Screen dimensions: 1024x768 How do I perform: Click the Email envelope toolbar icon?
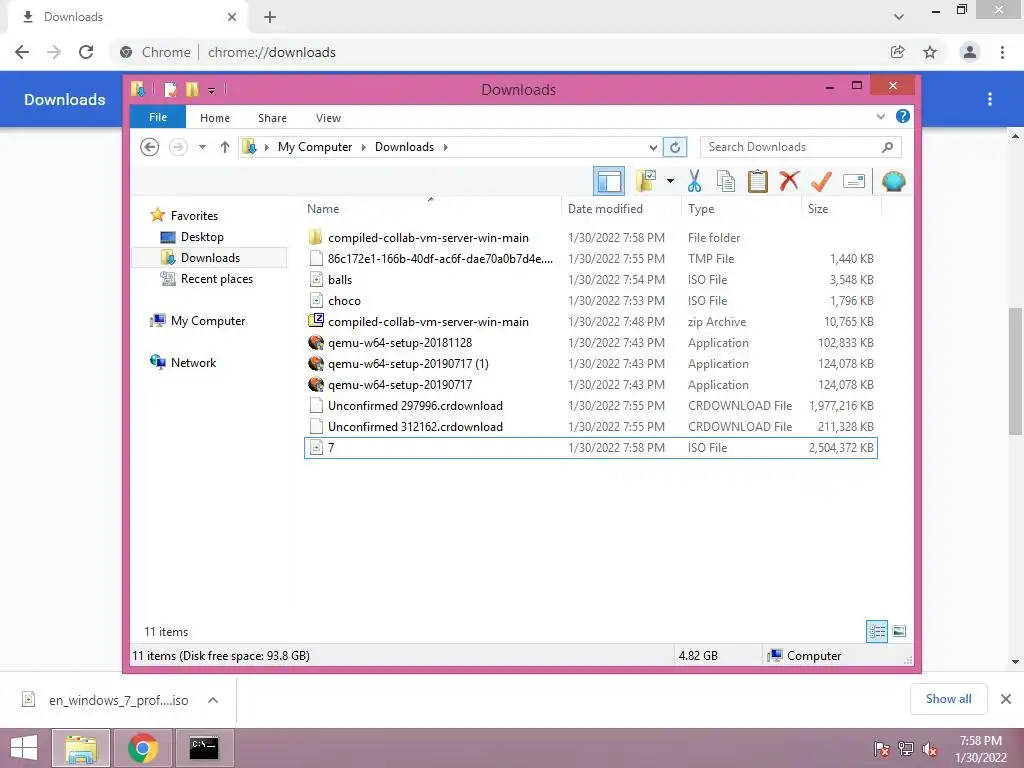[854, 181]
